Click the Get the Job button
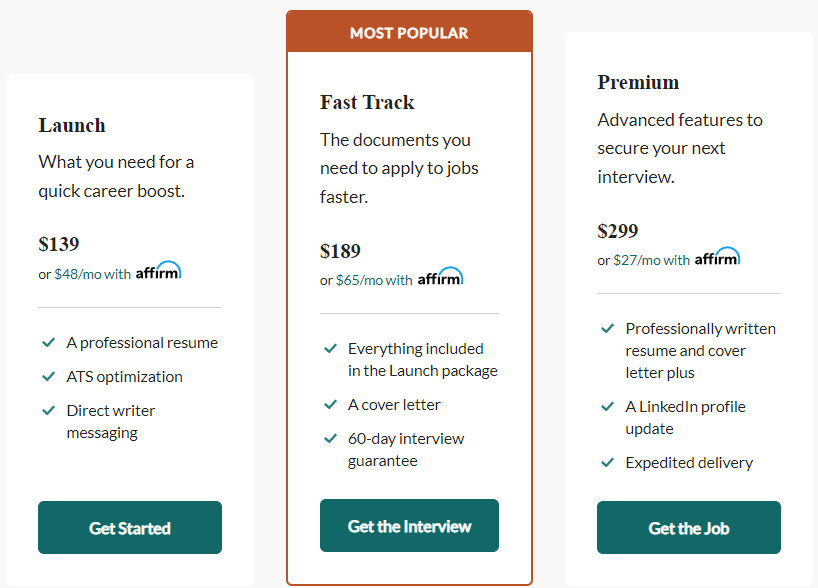The width and height of the screenshot is (818, 588). [689, 527]
